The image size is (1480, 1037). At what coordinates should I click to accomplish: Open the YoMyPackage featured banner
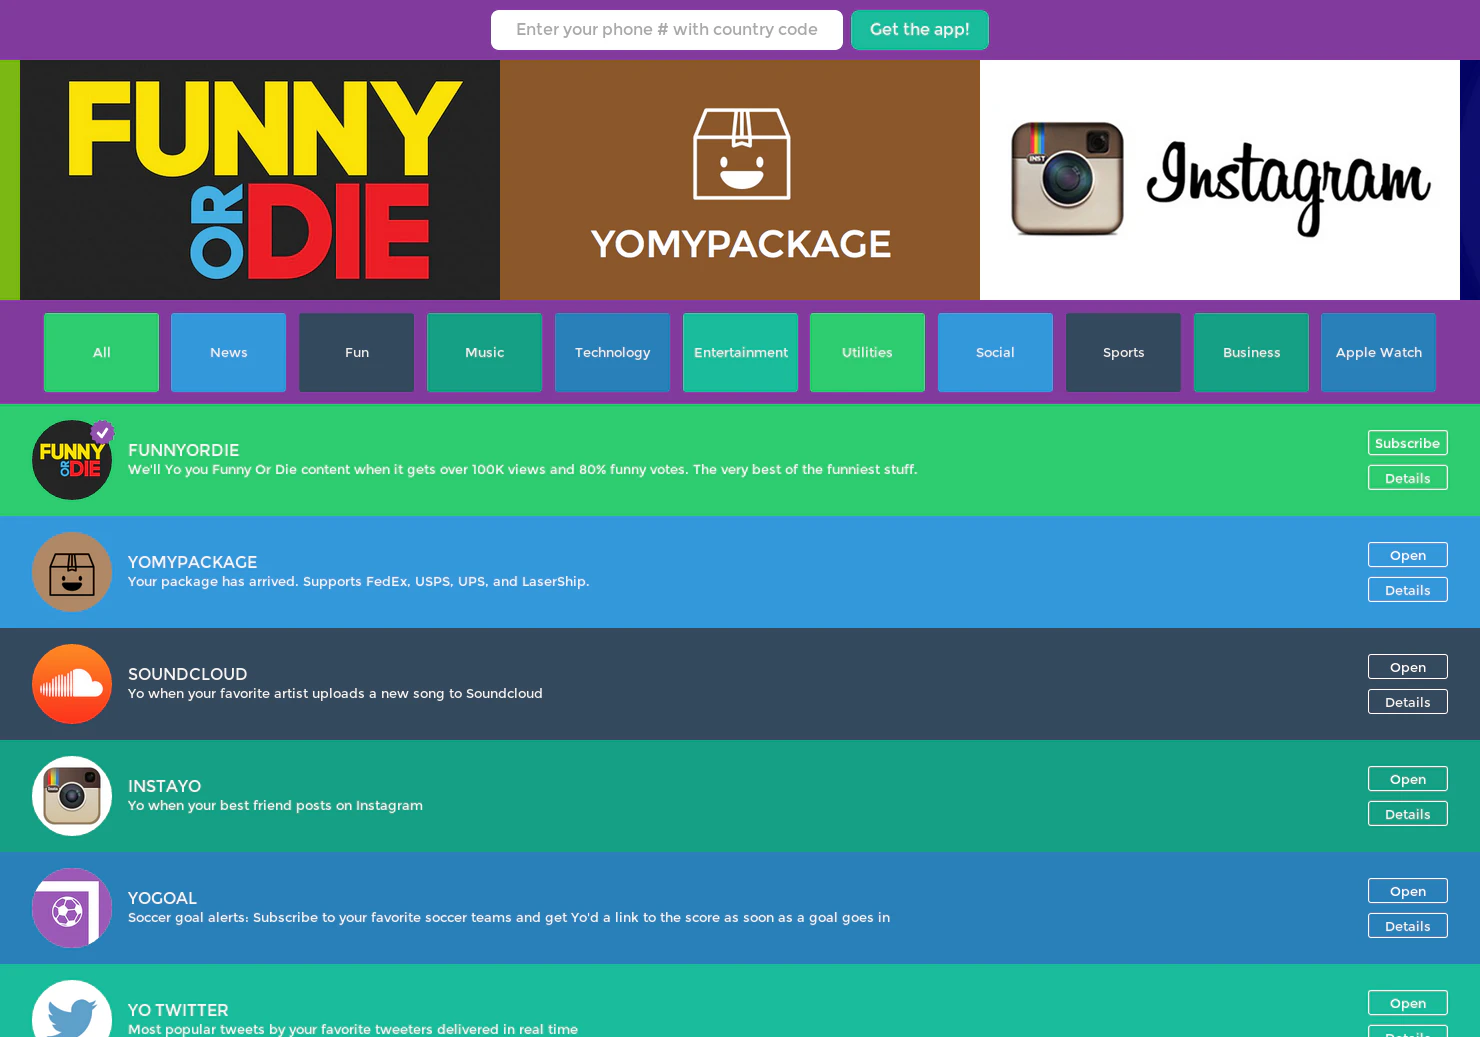coord(740,180)
